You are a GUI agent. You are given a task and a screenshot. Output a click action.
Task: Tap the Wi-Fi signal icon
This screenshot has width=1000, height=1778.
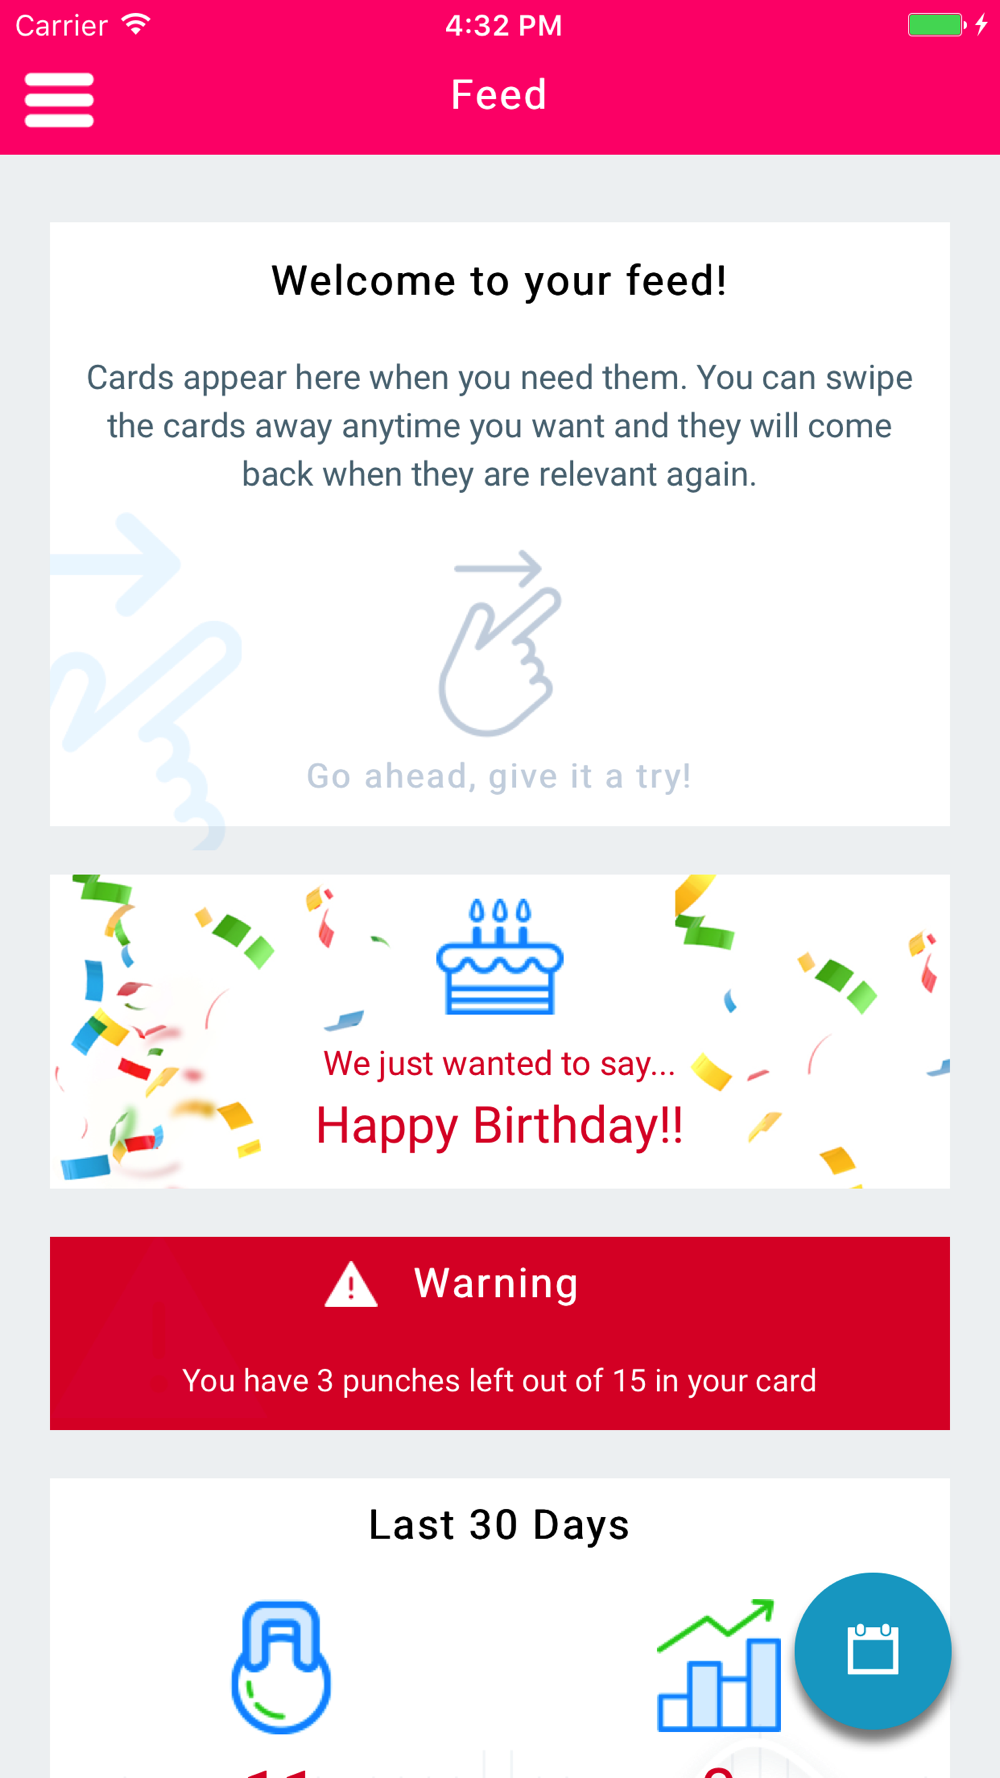click(x=136, y=24)
